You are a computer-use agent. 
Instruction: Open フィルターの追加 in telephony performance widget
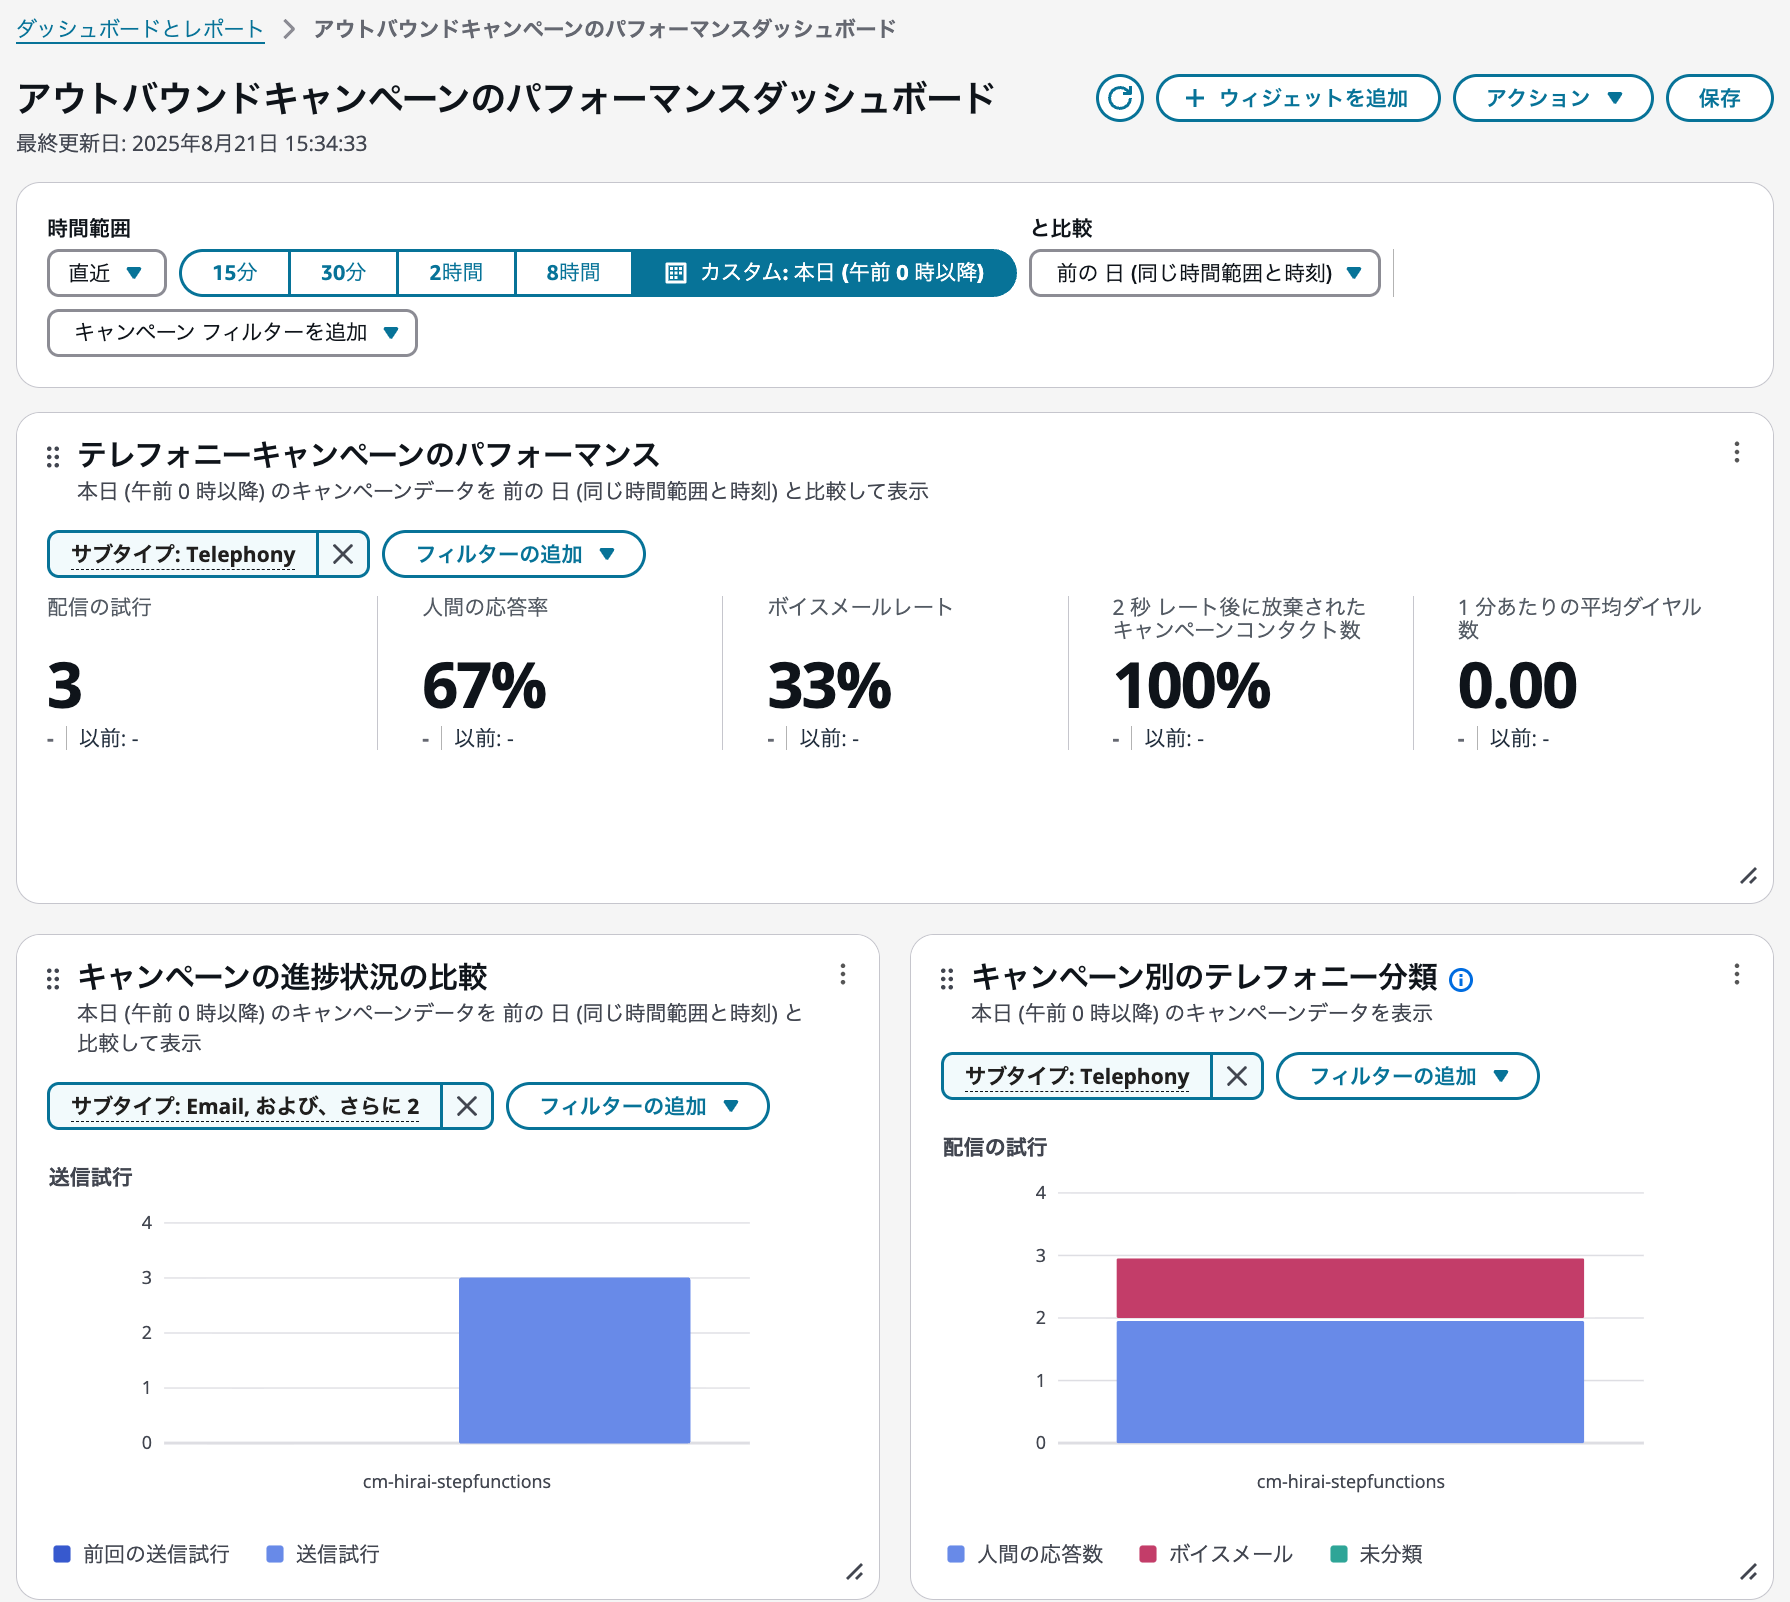(514, 554)
